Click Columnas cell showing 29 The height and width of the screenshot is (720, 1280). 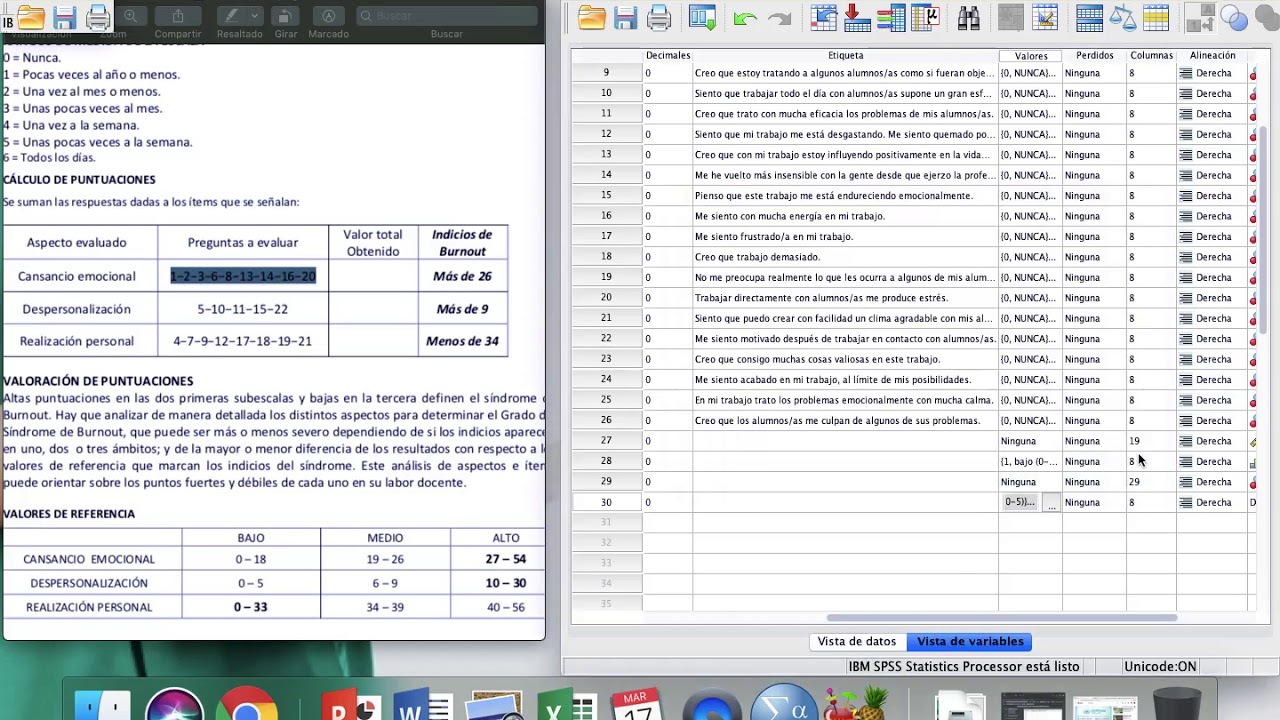click(1151, 482)
